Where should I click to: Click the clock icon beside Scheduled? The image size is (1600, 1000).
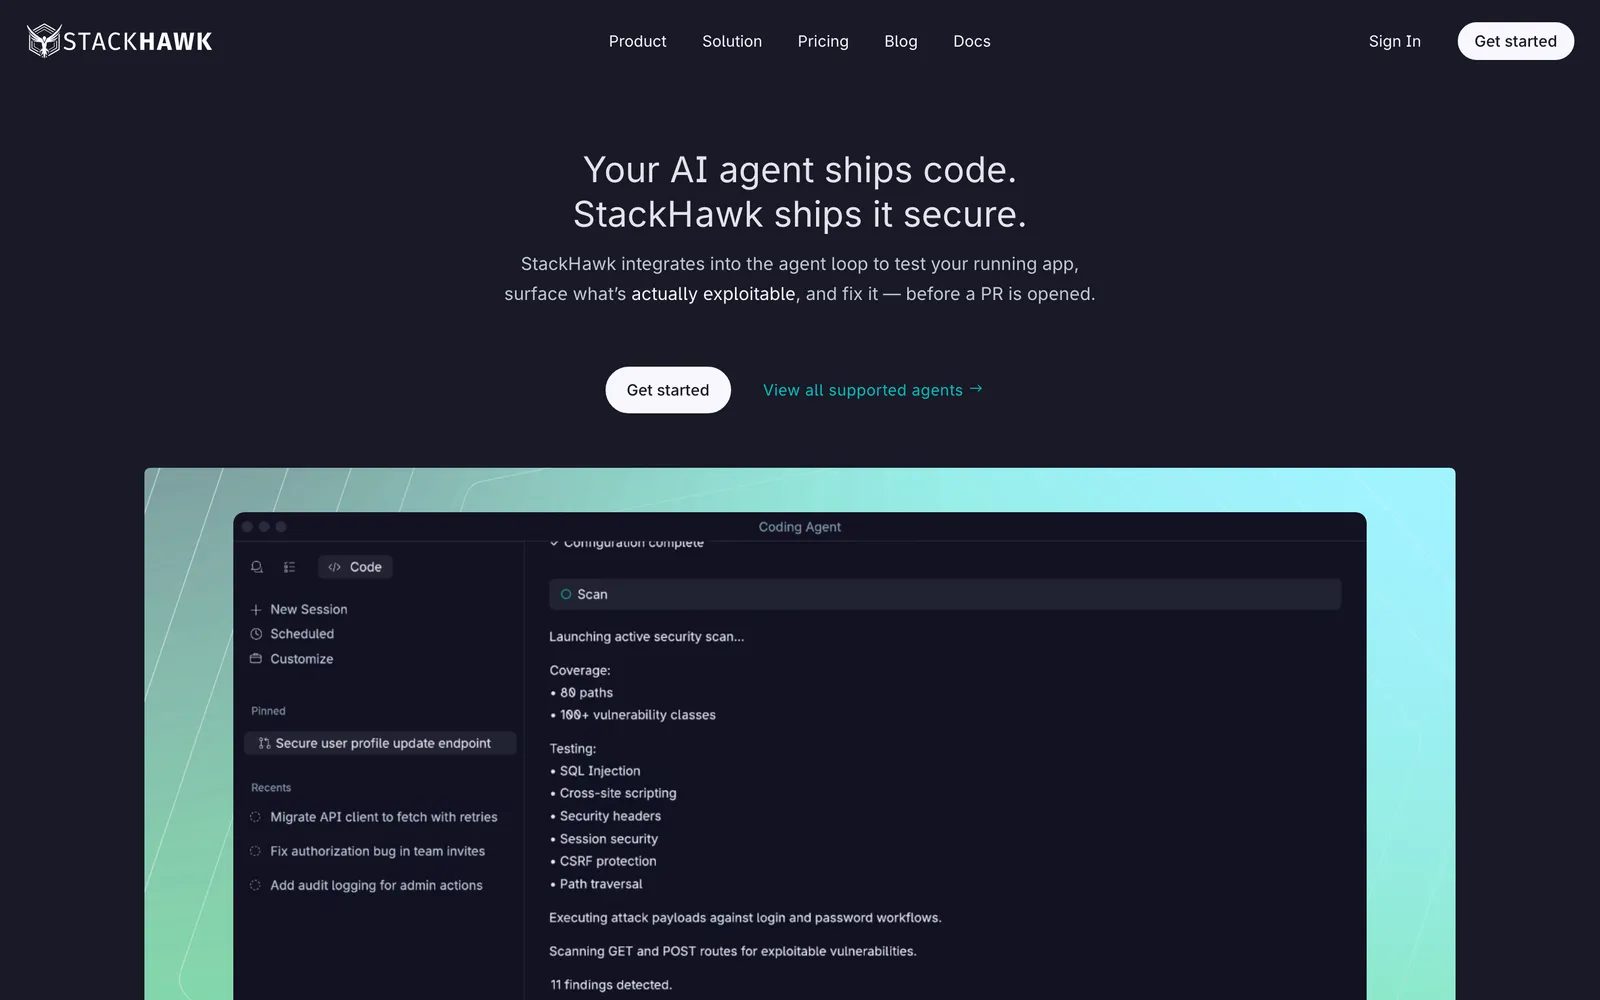[x=256, y=634]
